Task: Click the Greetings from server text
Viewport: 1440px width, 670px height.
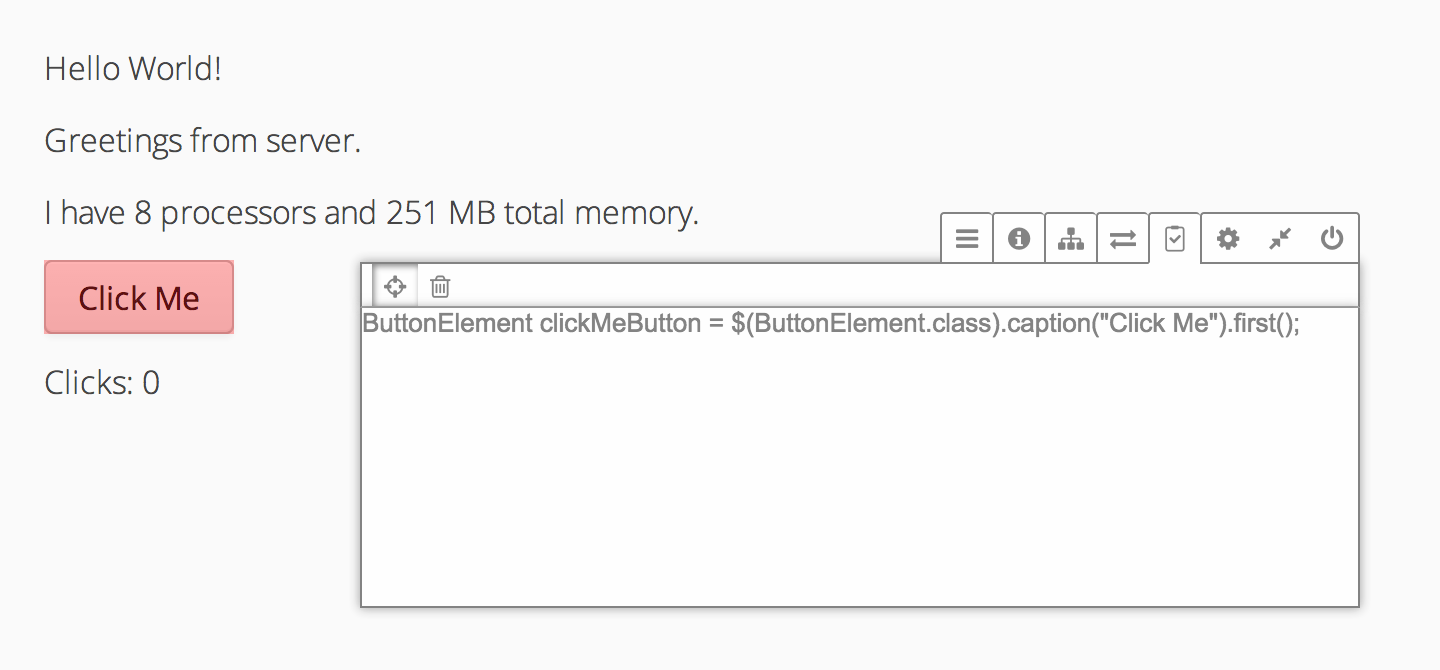Action: coord(203,141)
